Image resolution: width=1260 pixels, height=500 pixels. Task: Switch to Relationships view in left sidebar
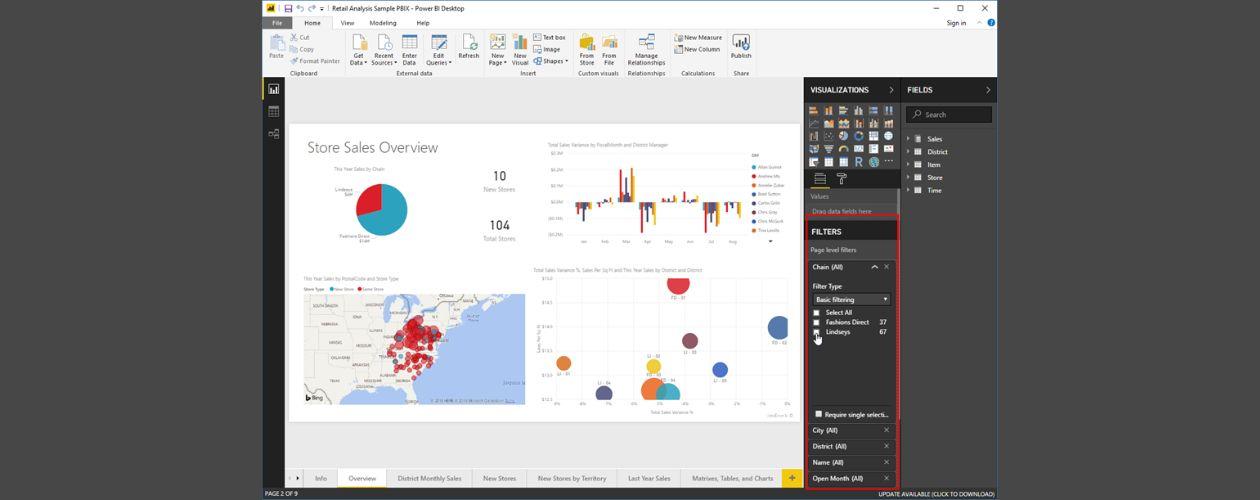coord(274,133)
